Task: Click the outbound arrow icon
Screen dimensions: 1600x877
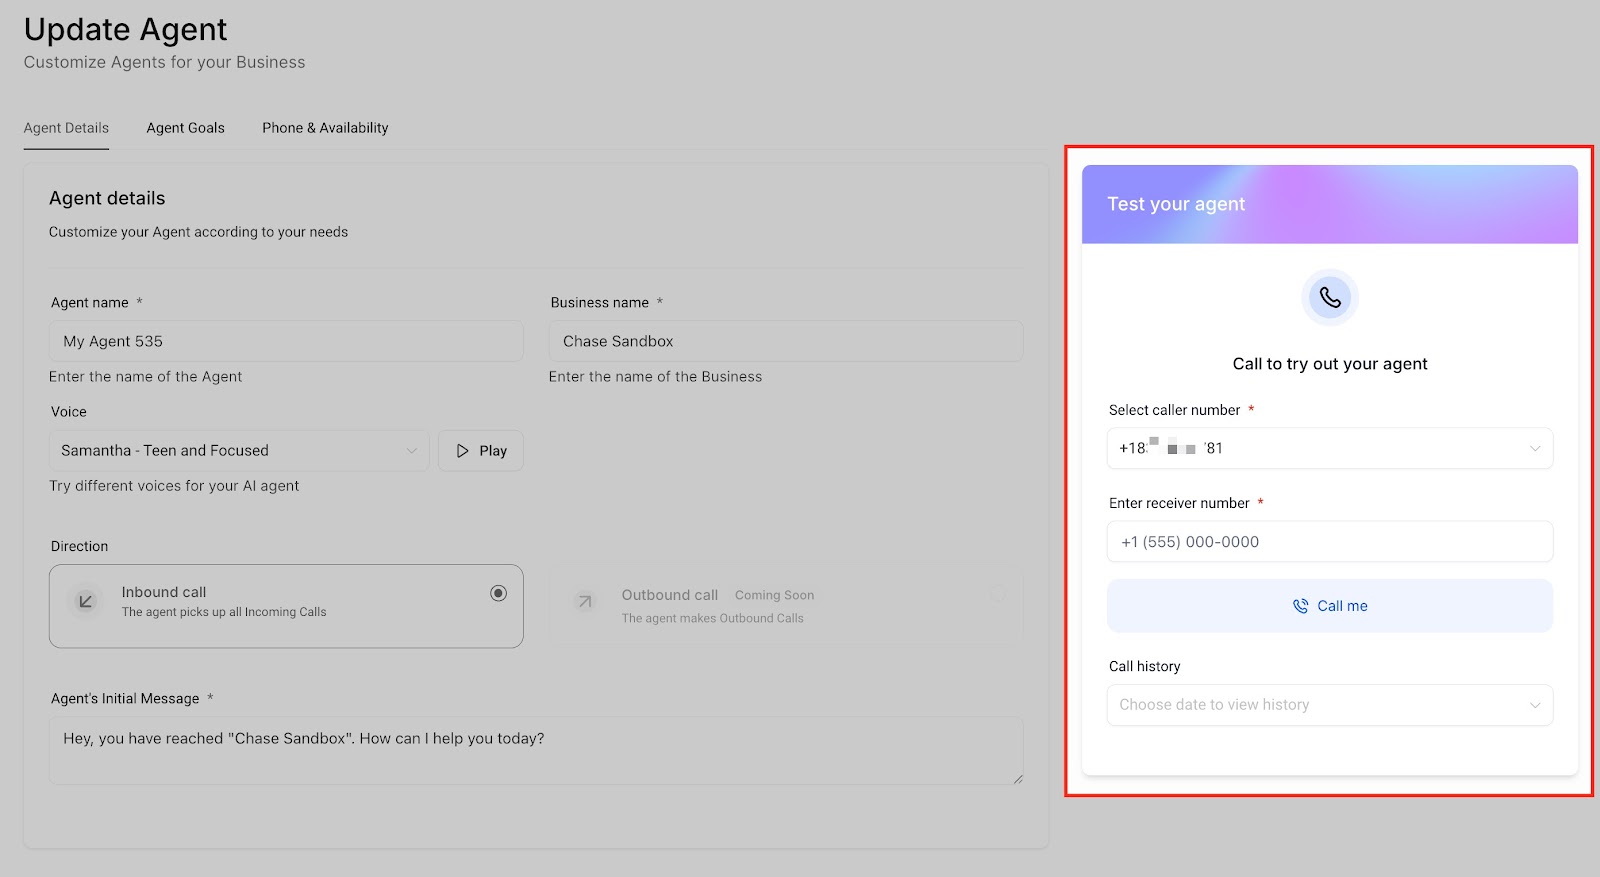Action: tap(585, 601)
